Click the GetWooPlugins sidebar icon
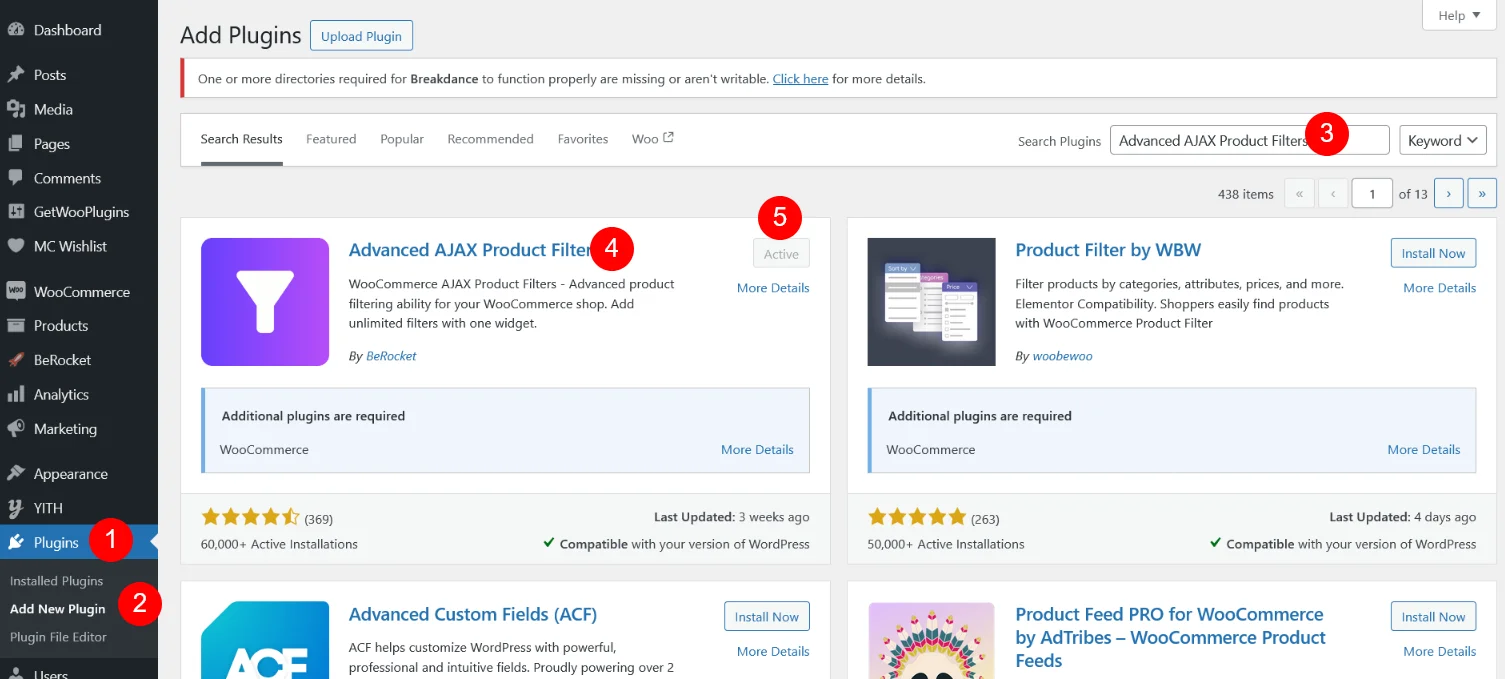1505x679 pixels. point(16,212)
